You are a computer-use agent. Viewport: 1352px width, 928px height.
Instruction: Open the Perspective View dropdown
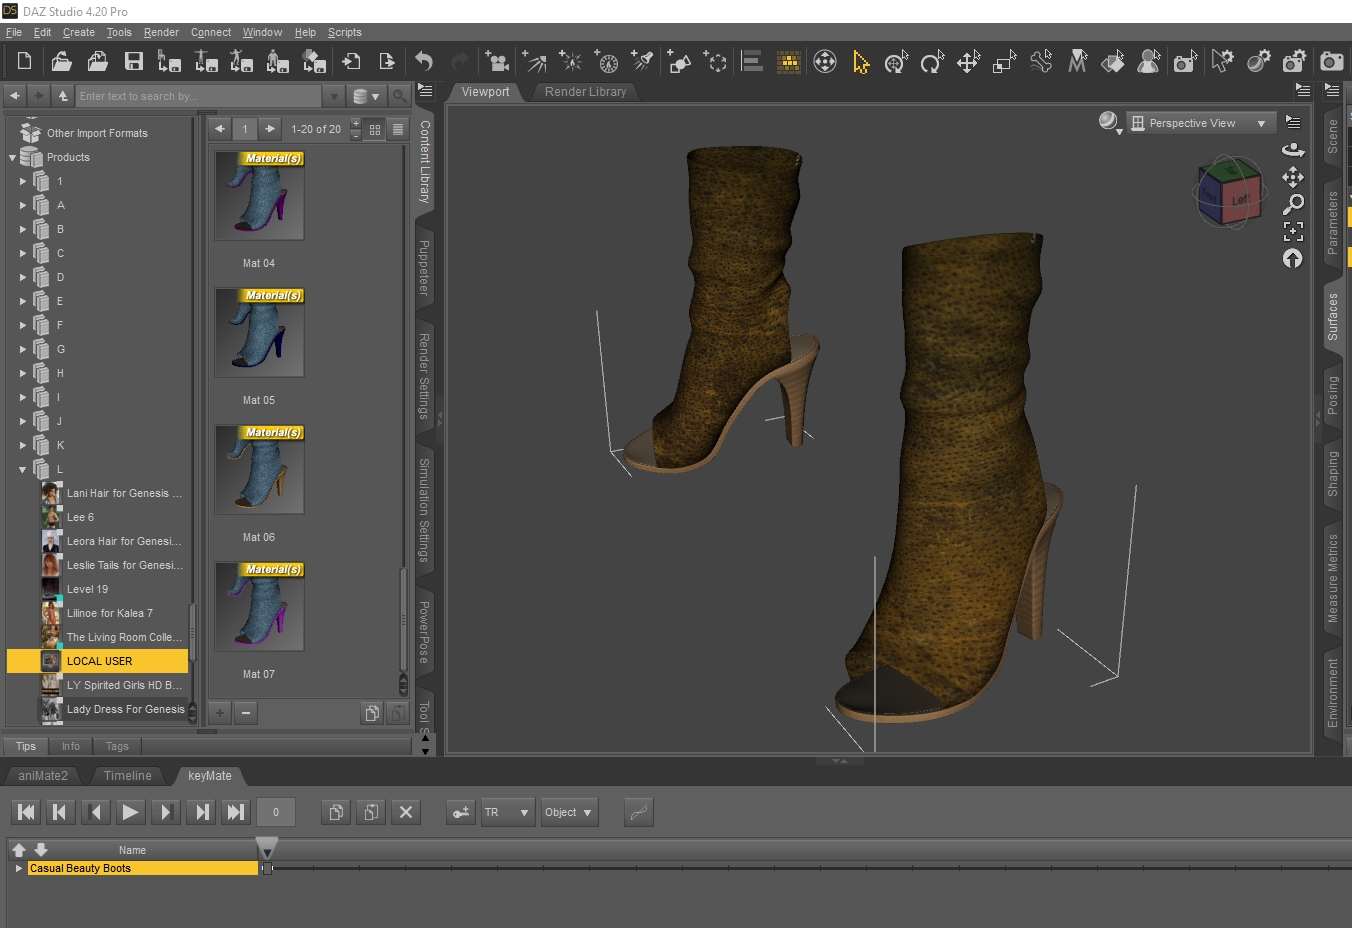[1200, 123]
